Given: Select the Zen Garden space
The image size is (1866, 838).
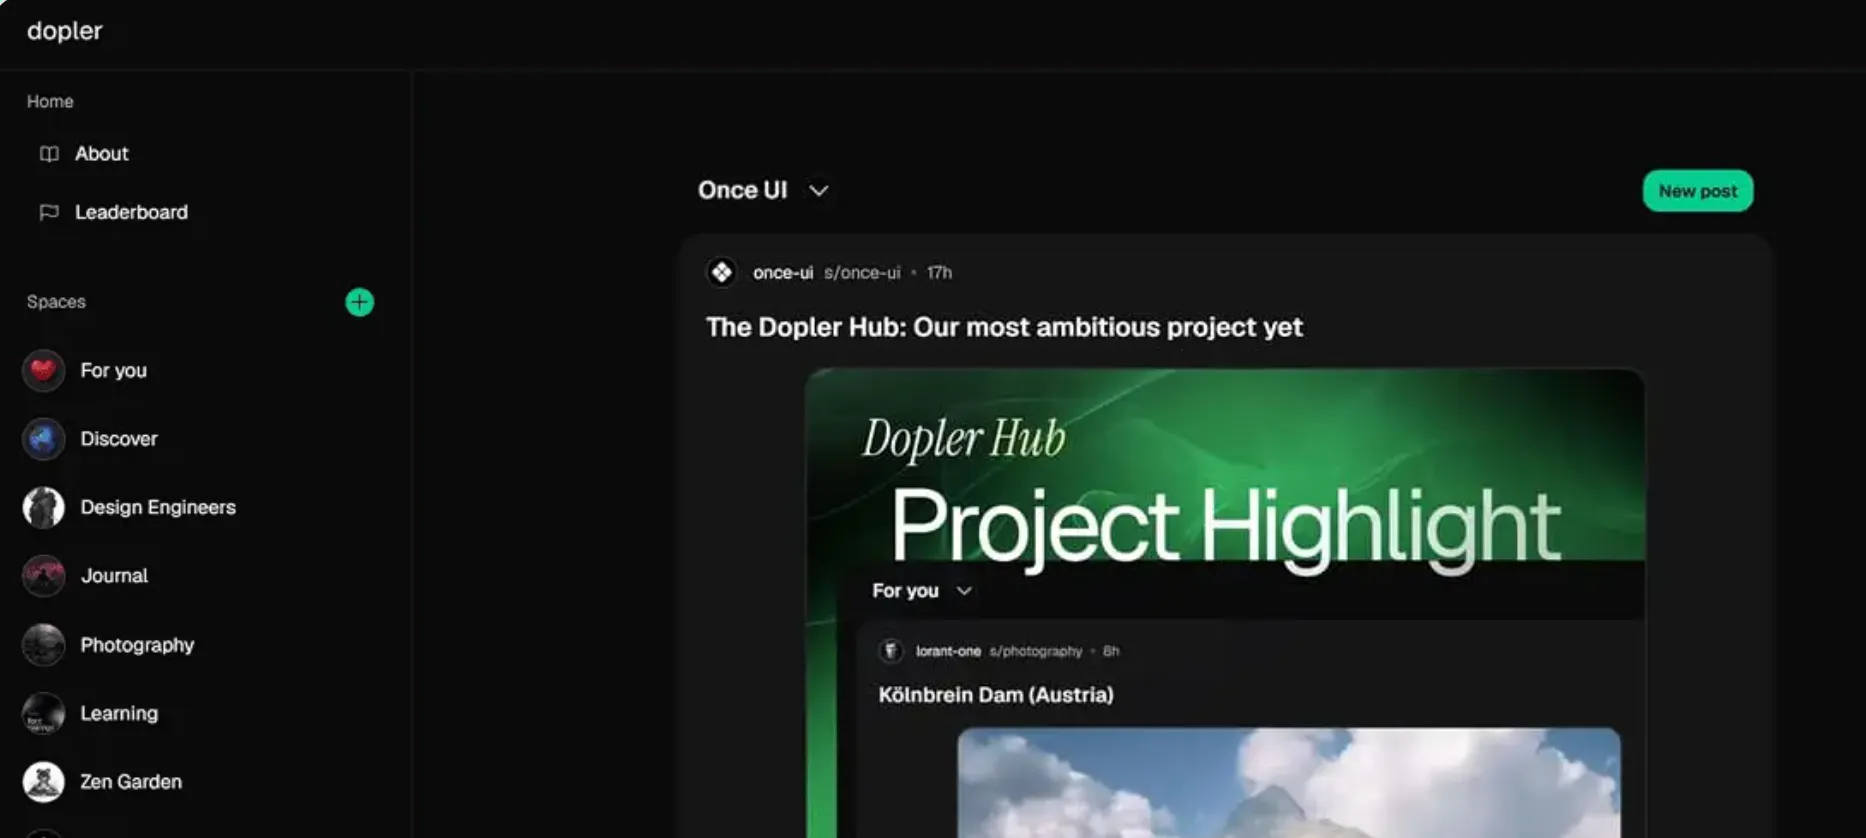Looking at the screenshot, I should [131, 782].
